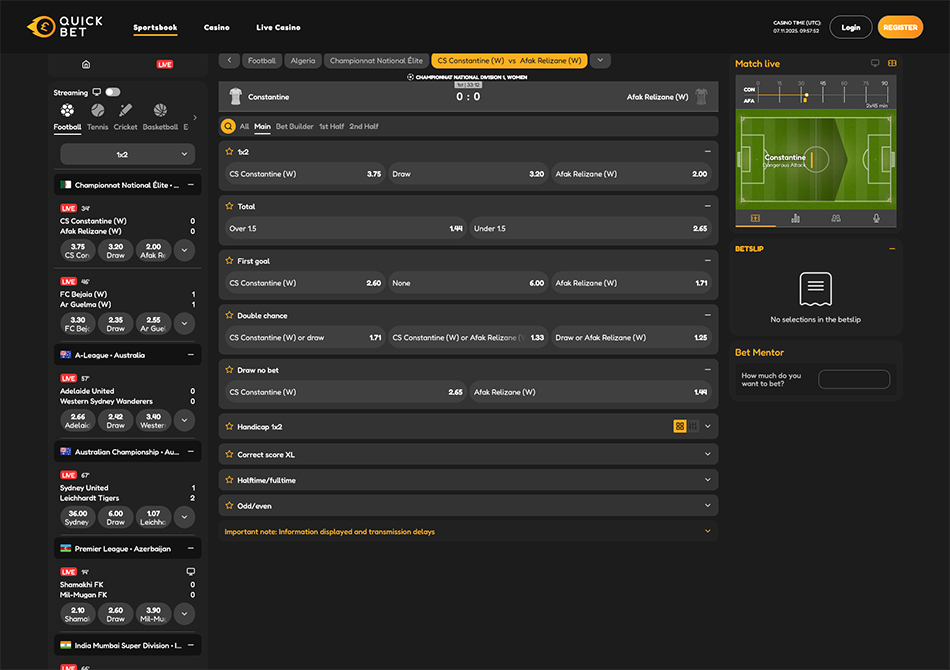Viewport: 950px width, 670px height.
Task: Open the Live Casino menu item
Action: pyautogui.click(x=278, y=28)
